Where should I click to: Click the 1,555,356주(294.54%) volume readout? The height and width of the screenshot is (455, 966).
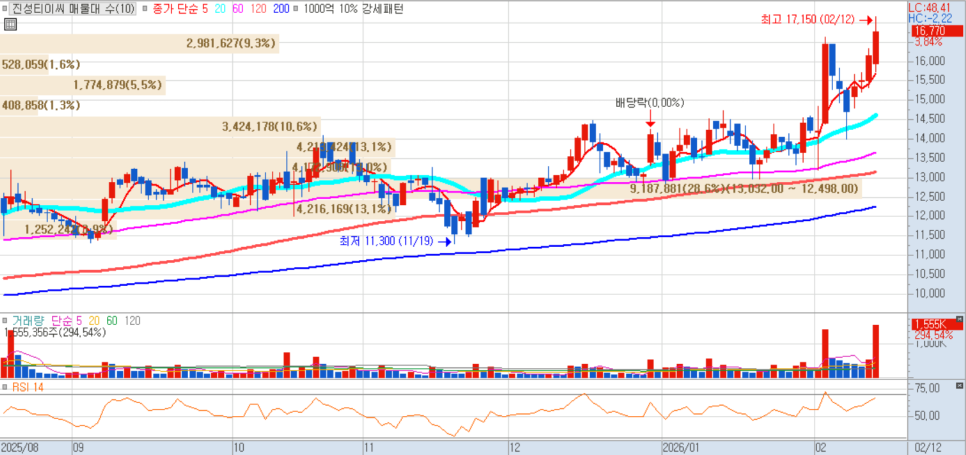coord(55,332)
